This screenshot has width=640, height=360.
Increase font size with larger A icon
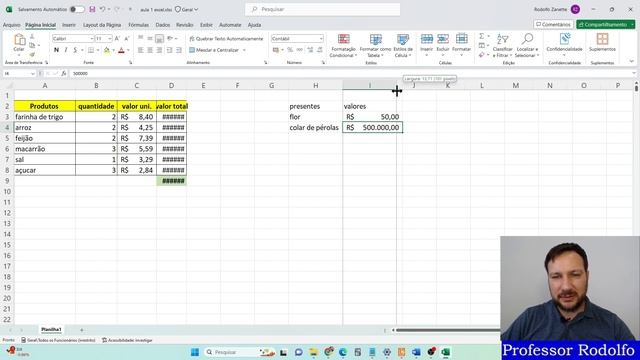click(117, 38)
